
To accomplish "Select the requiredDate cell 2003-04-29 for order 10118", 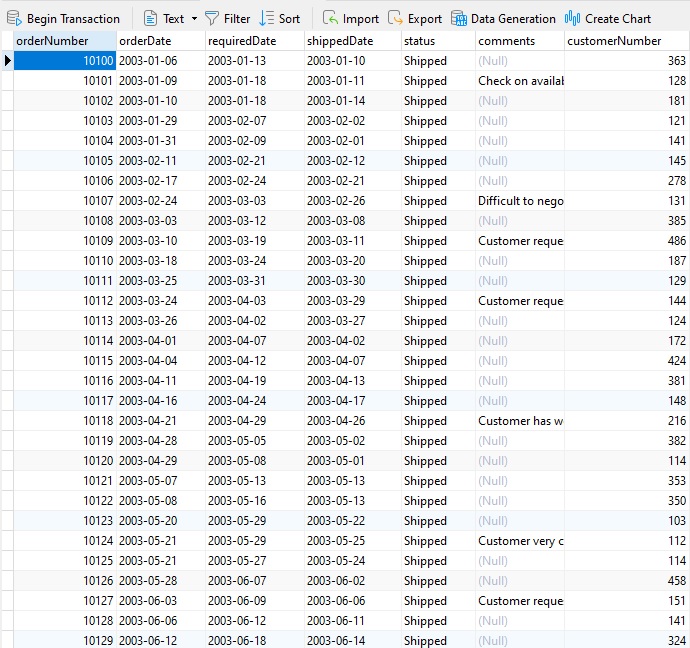I will 254,421.
